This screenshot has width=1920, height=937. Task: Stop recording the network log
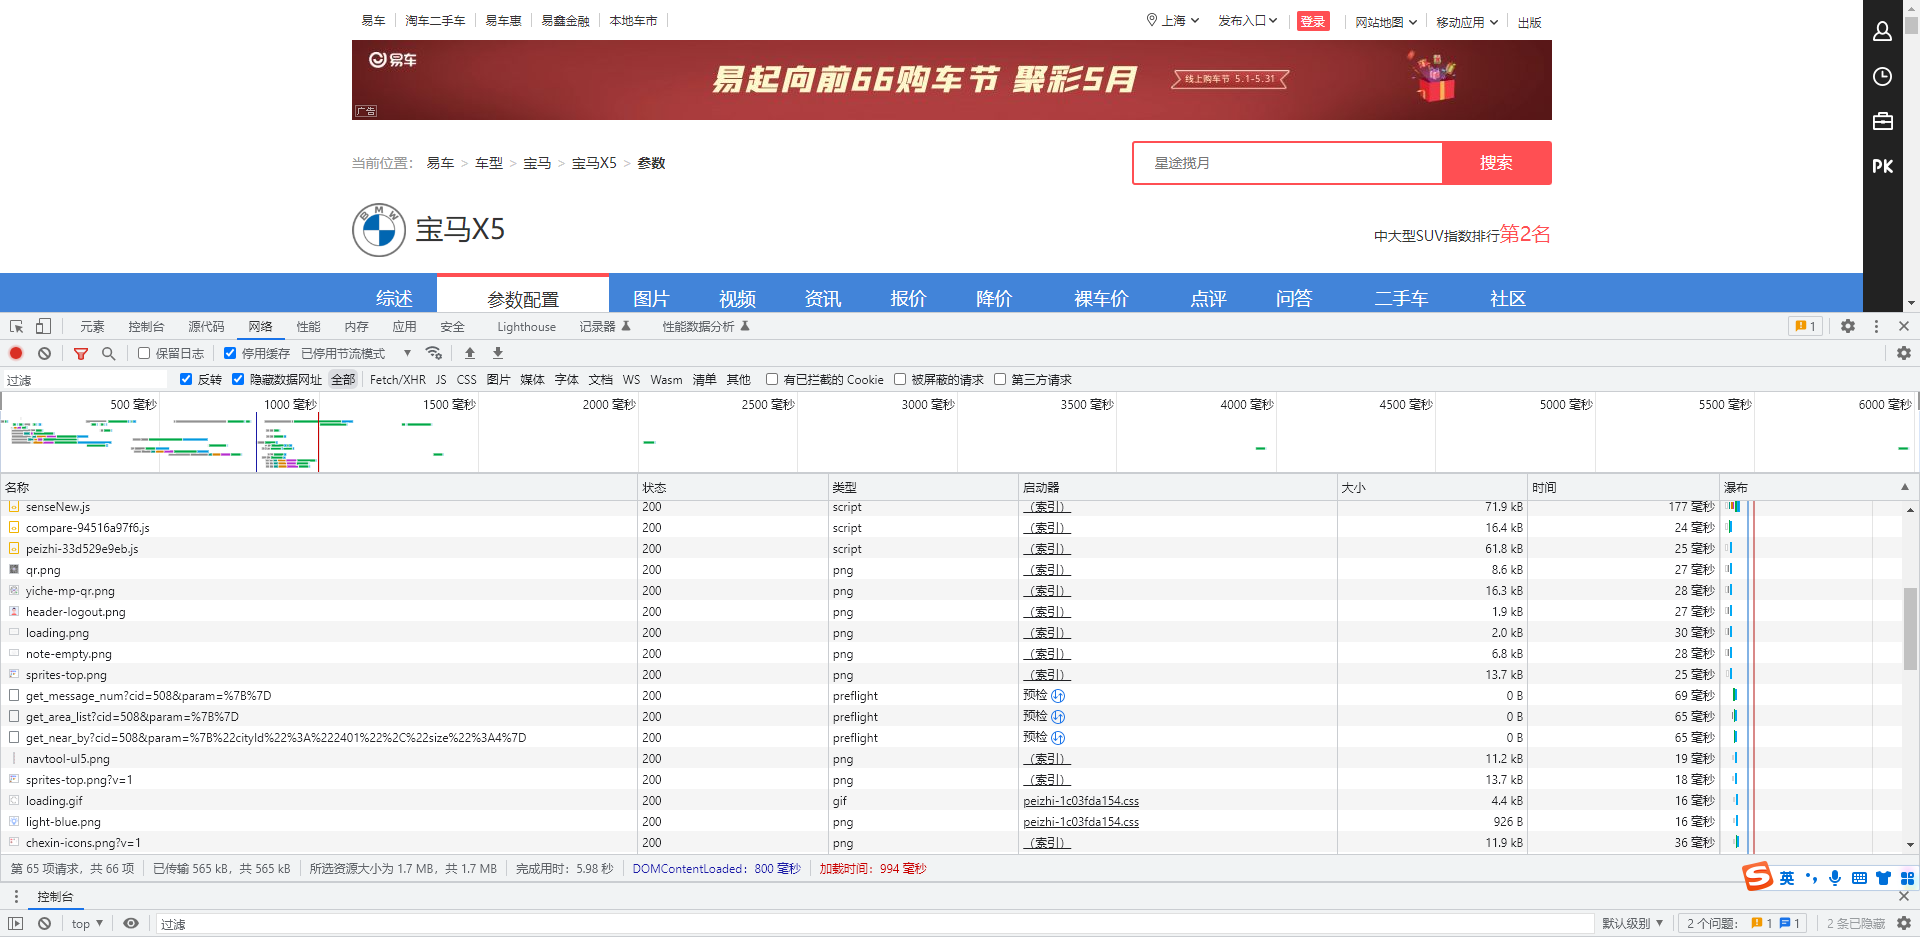coord(16,353)
